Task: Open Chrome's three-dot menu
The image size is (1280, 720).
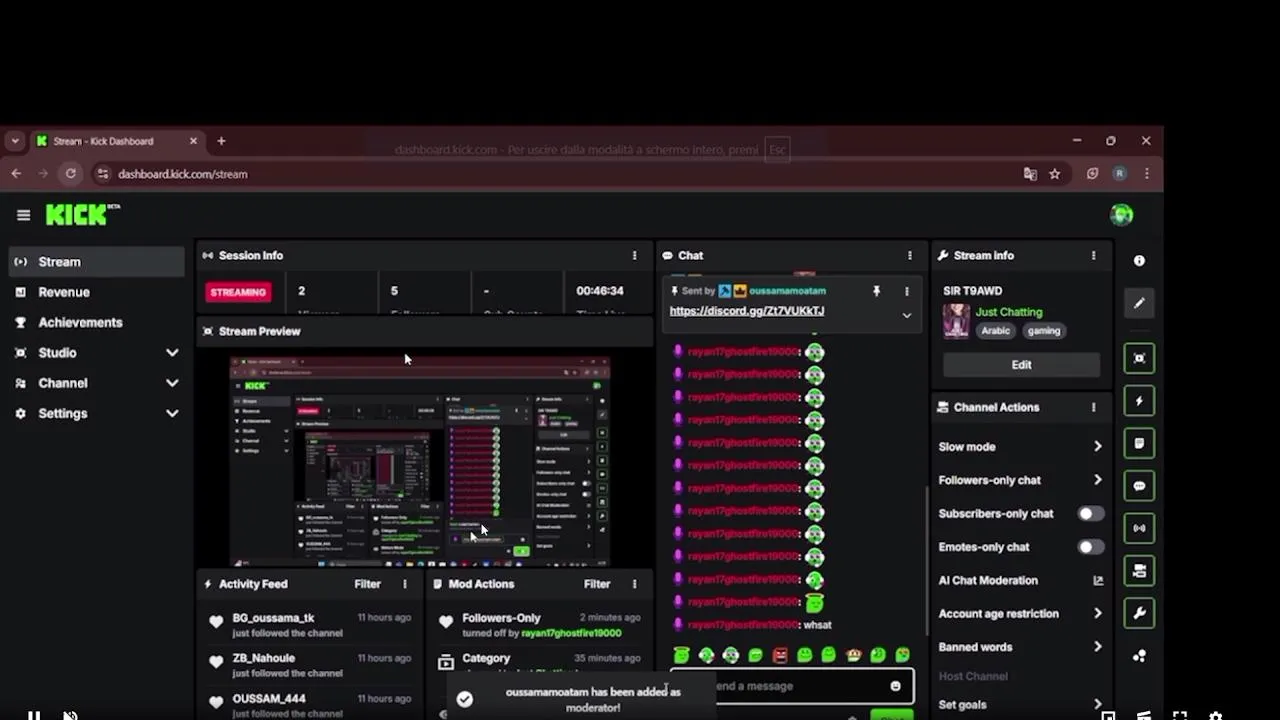Action: [1146, 174]
